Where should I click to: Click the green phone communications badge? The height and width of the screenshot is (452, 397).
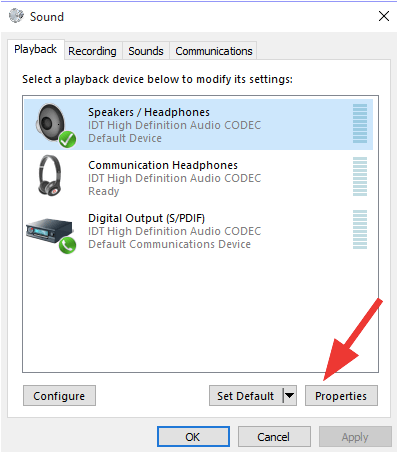[67, 246]
